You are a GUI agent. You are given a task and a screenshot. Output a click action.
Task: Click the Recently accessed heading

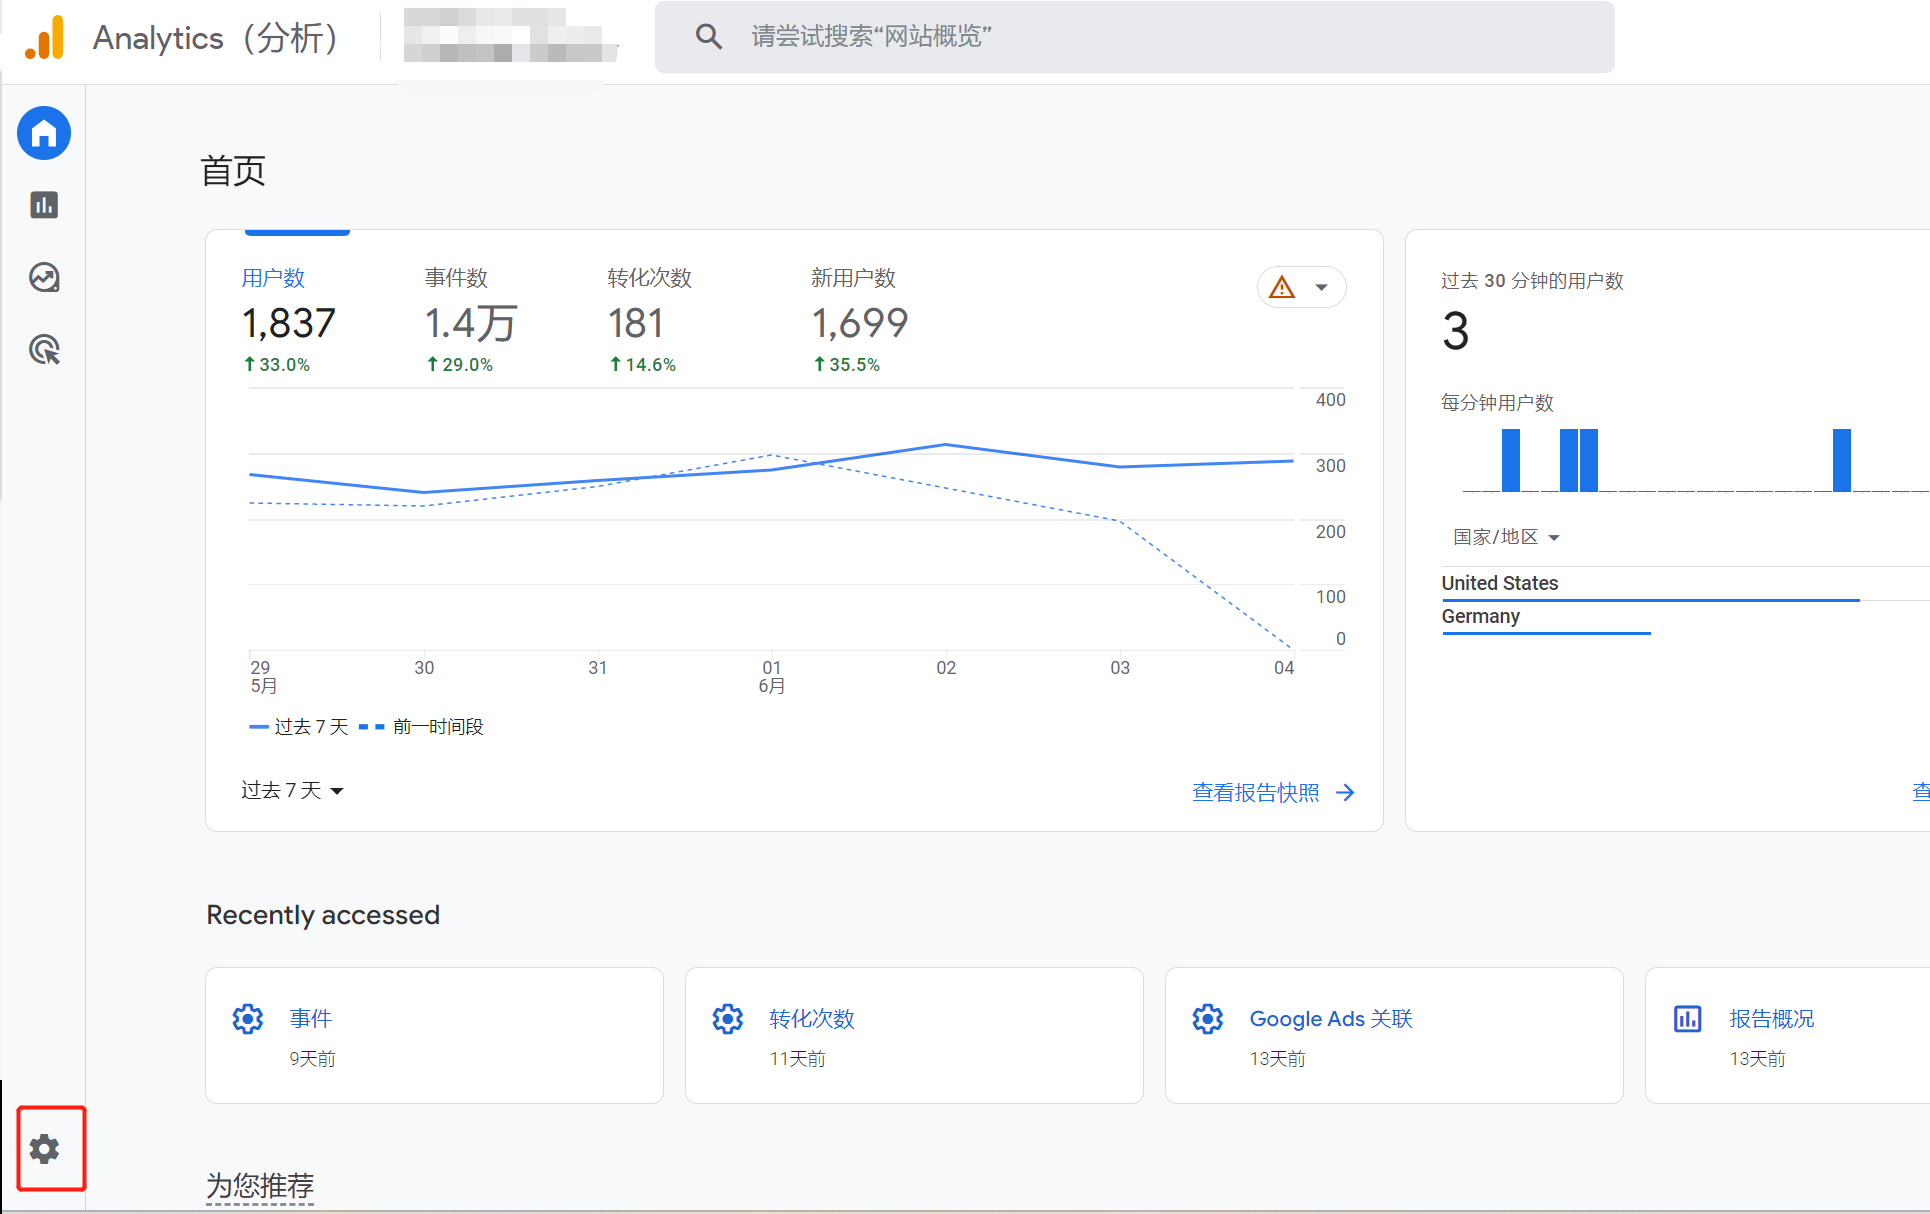coord(323,915)
